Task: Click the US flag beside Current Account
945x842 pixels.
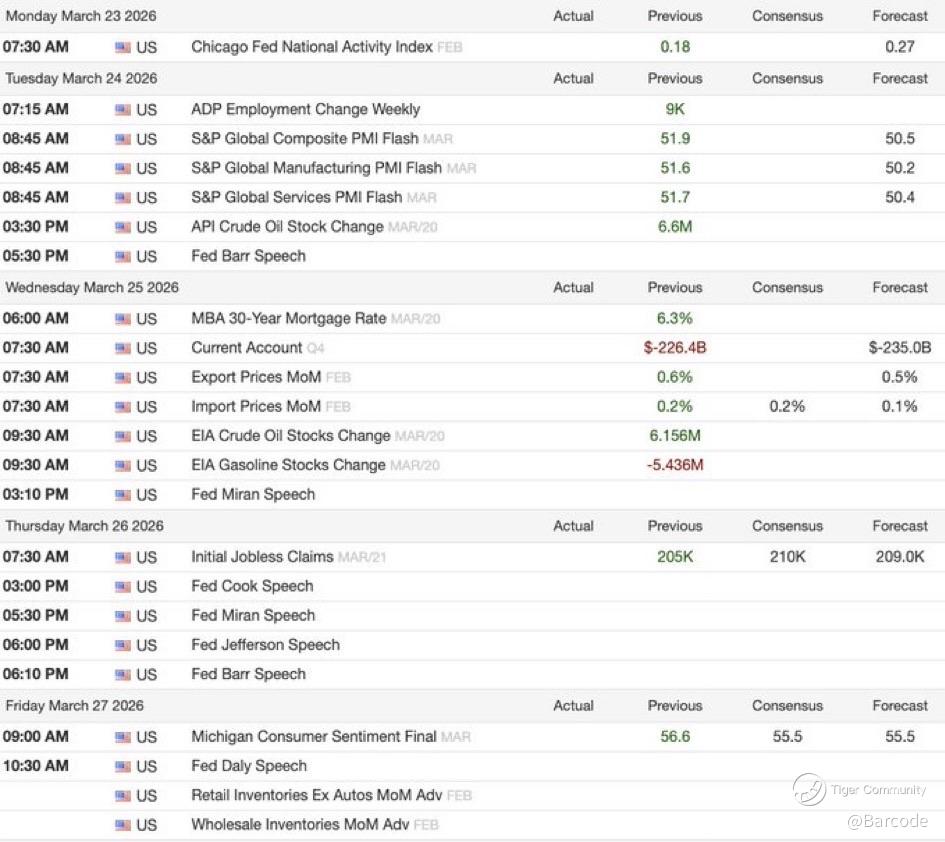Action: (x=123, y=348)
